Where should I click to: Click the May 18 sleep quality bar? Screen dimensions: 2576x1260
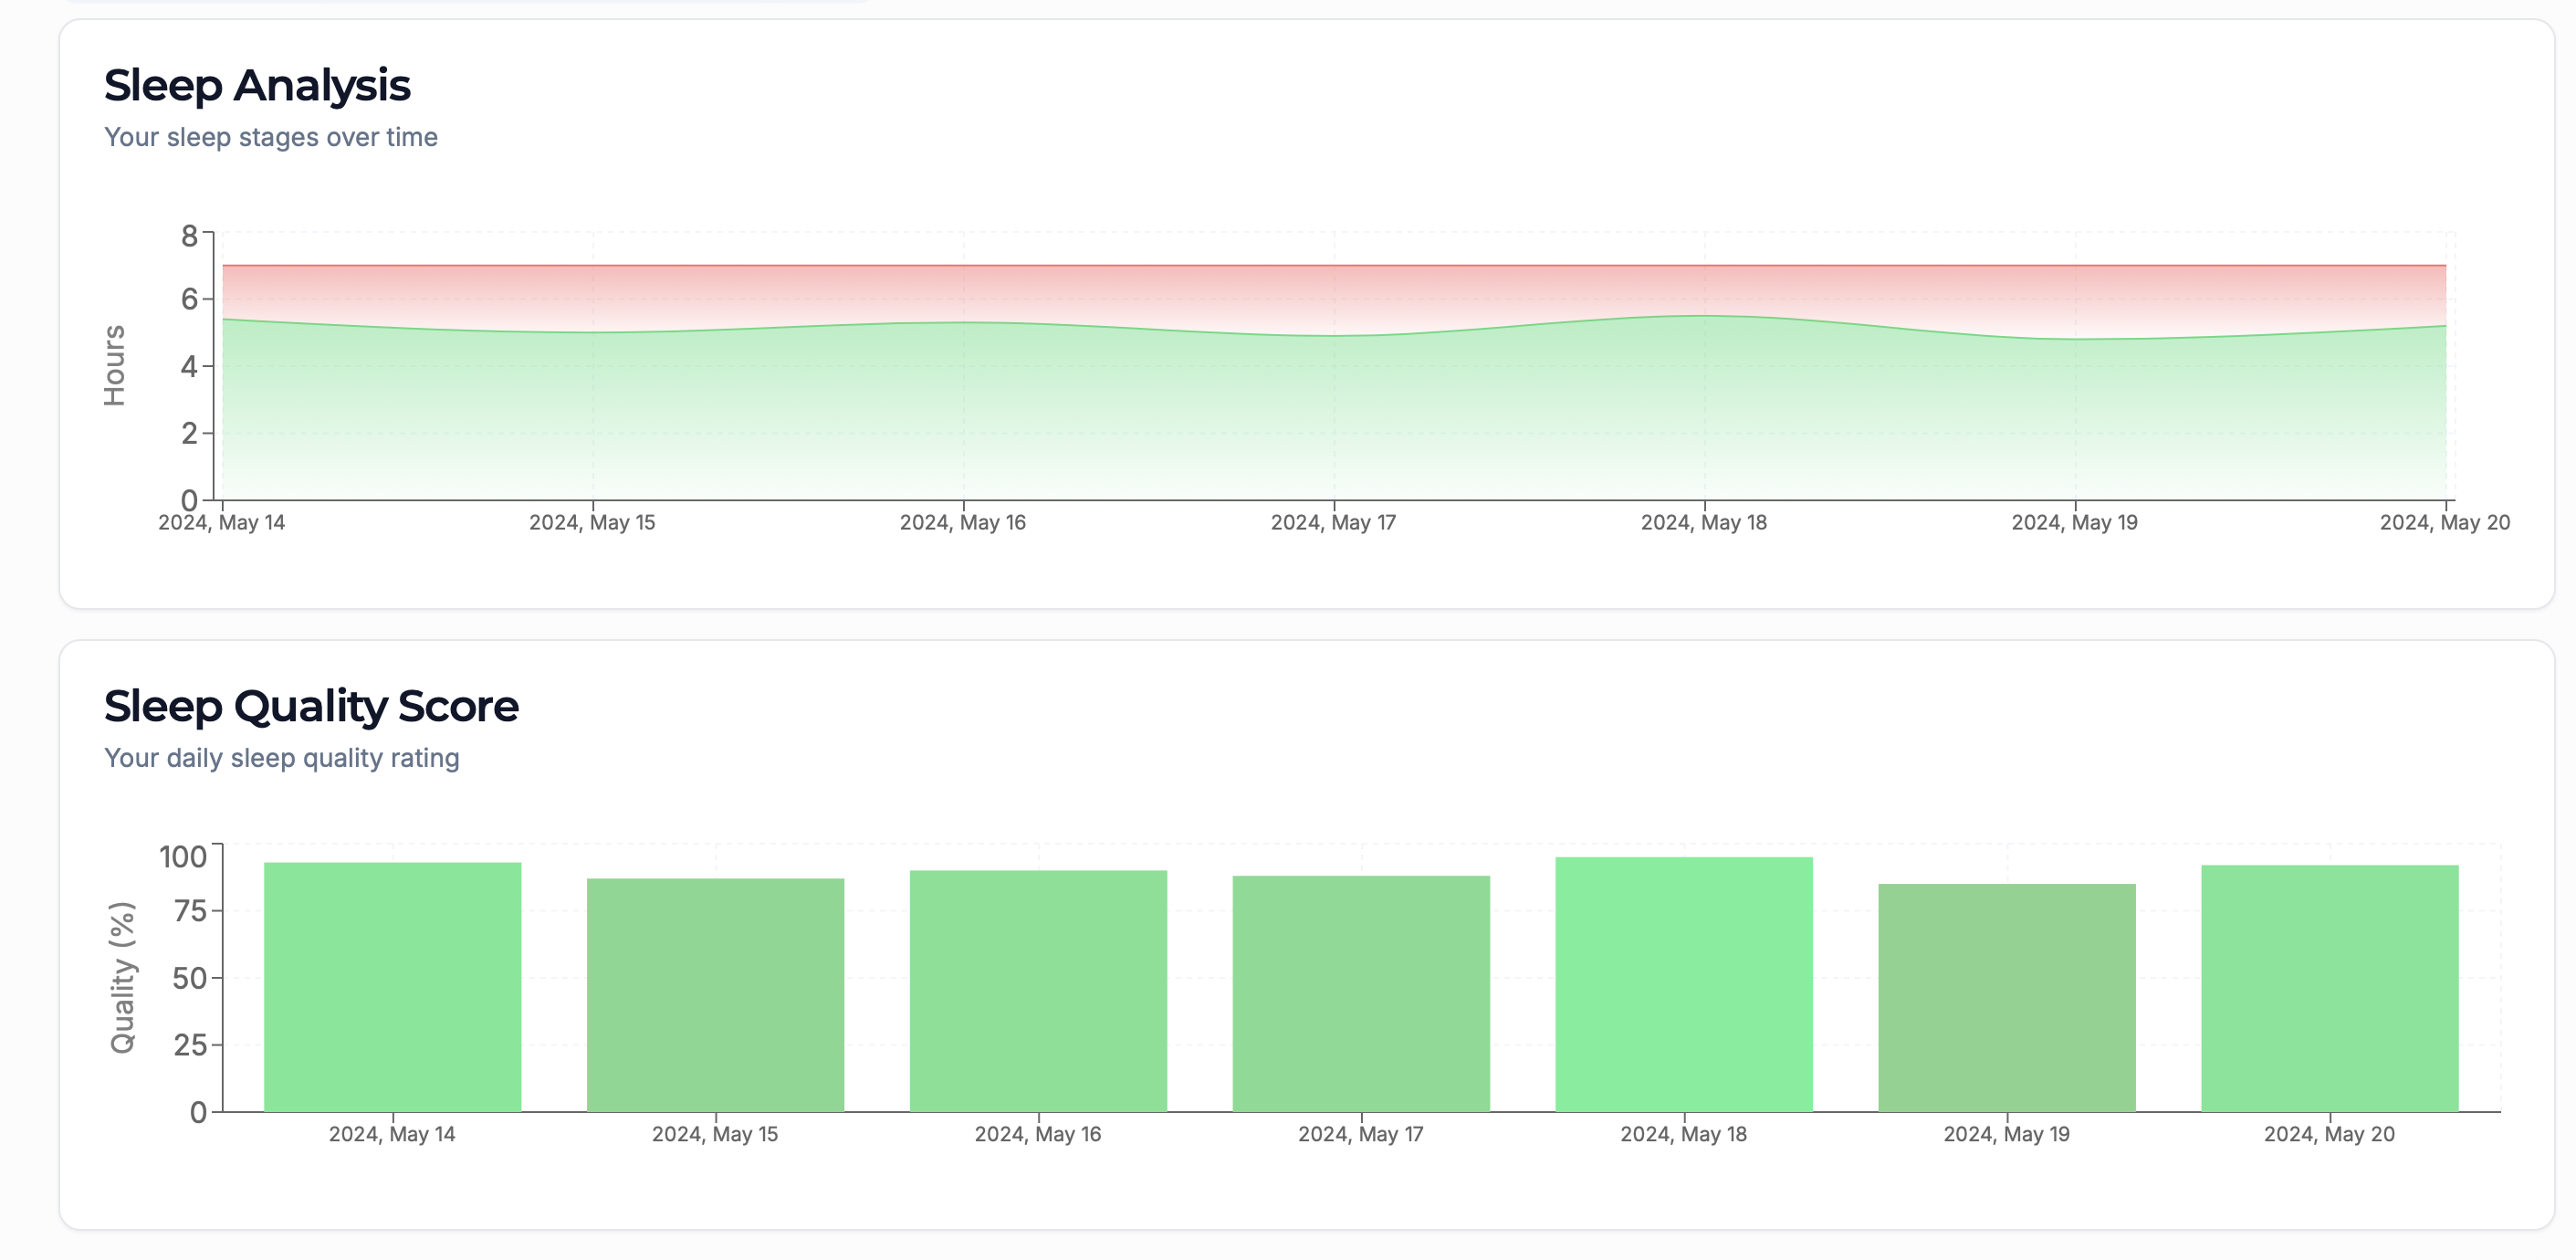1684,984
